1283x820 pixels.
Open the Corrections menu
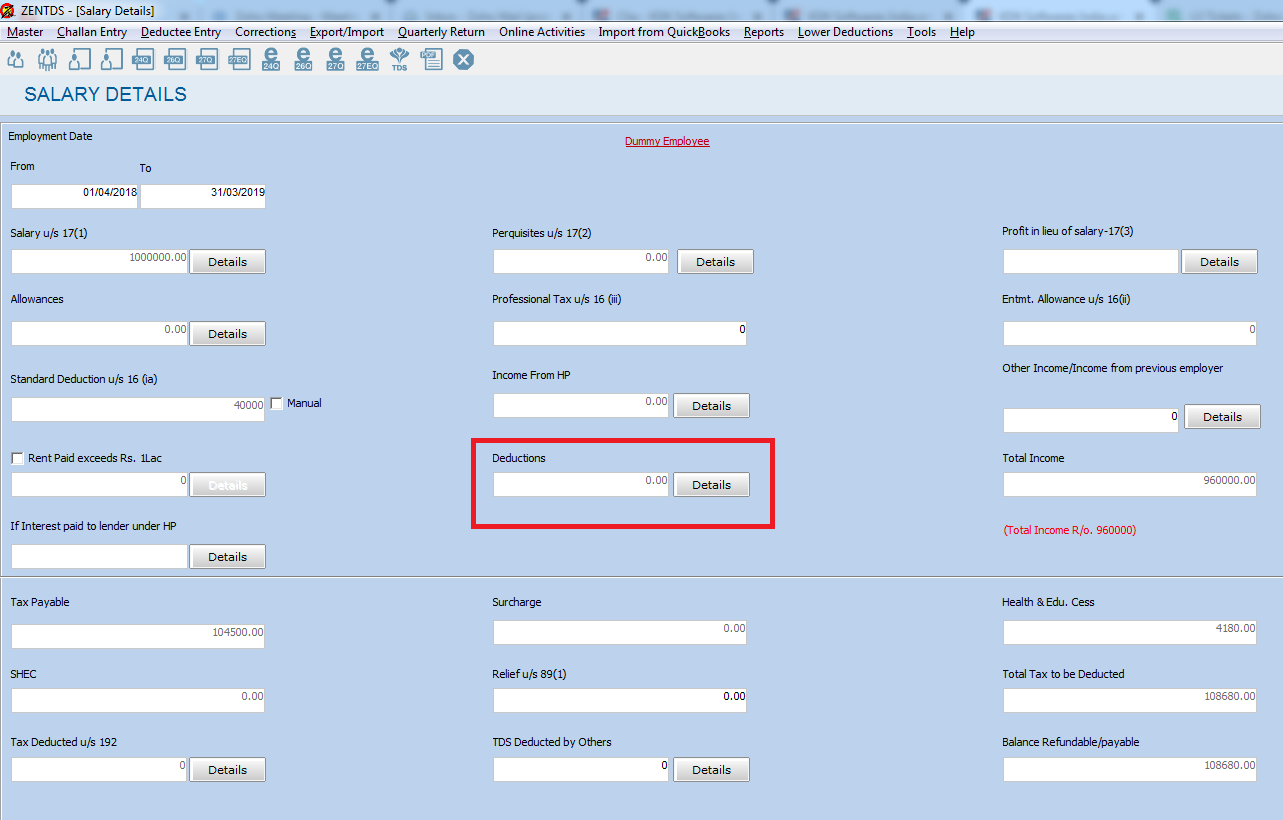point(266,32)
